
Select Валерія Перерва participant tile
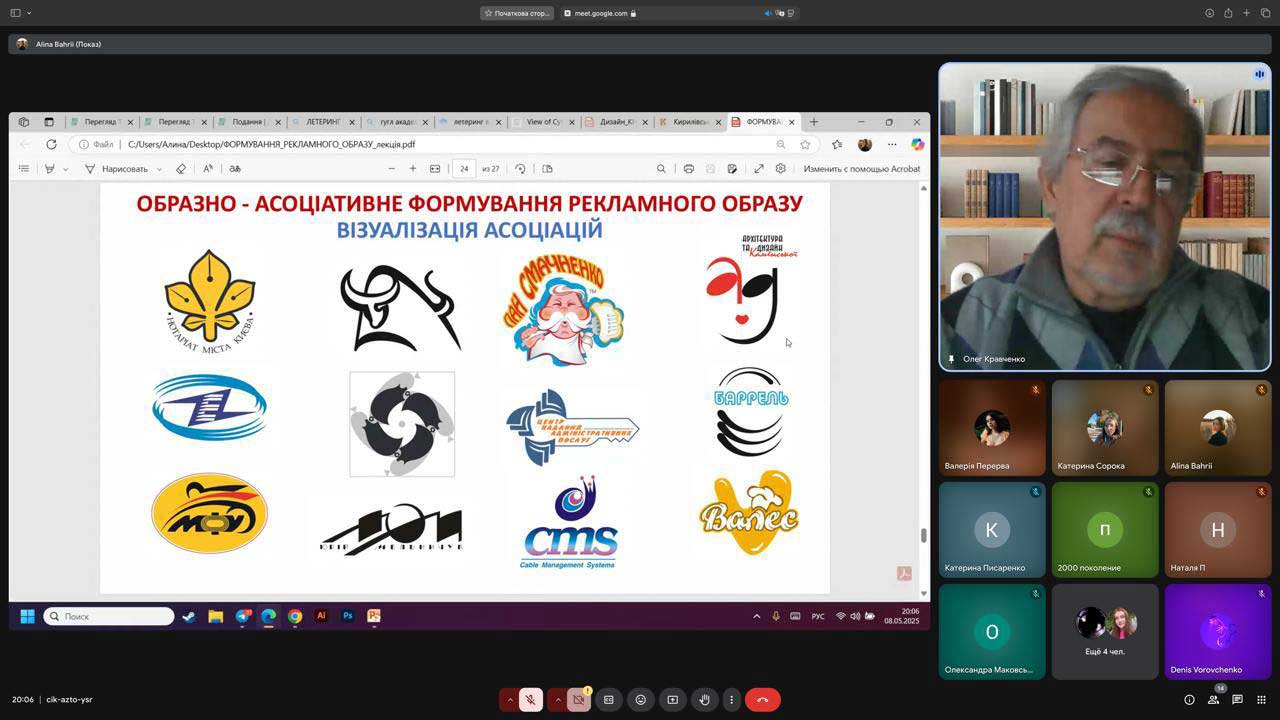pos(992,428)
